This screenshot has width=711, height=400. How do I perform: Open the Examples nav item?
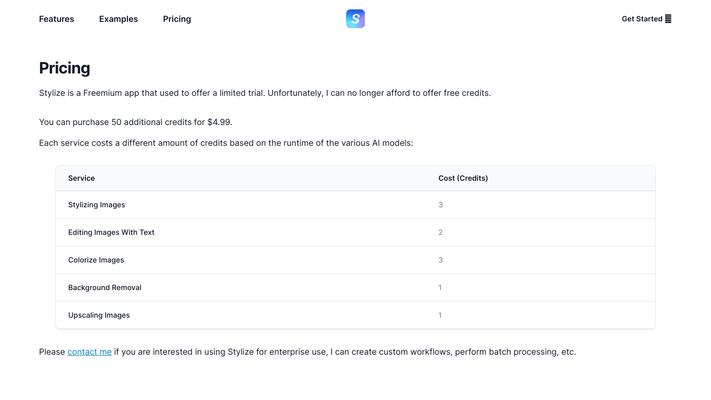[118, 19]
